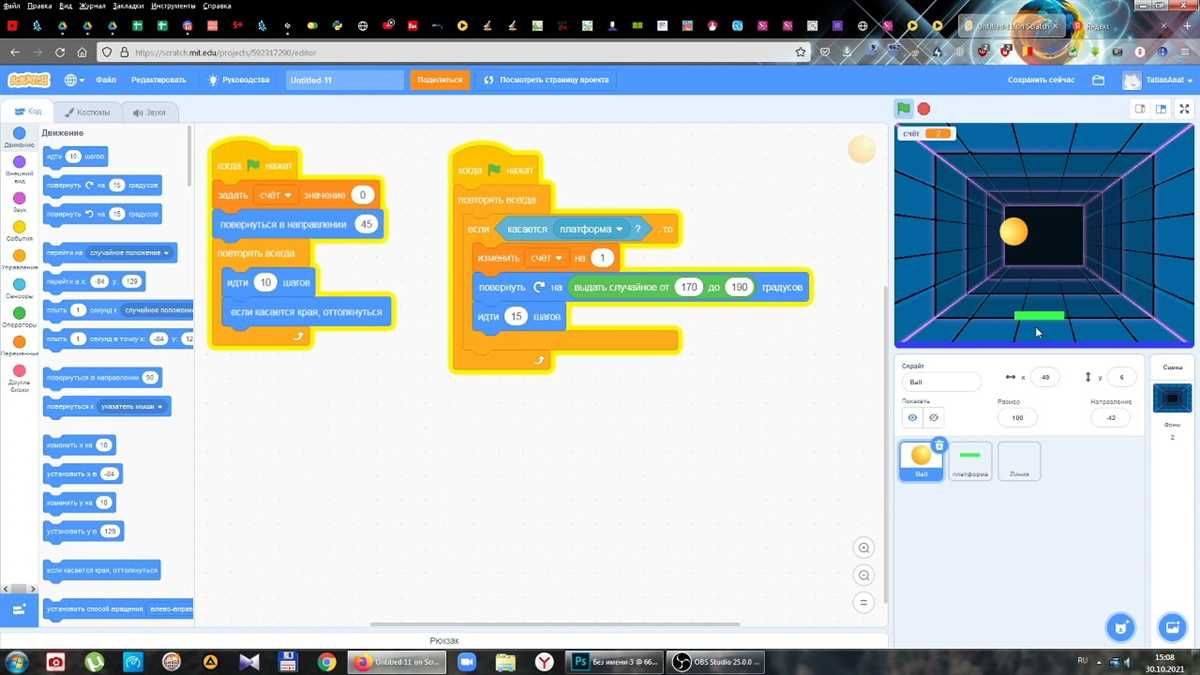Open the add extension button
Image resolution: width=1200 pixels, height=675 pixels.
click(x=19, y=609)
